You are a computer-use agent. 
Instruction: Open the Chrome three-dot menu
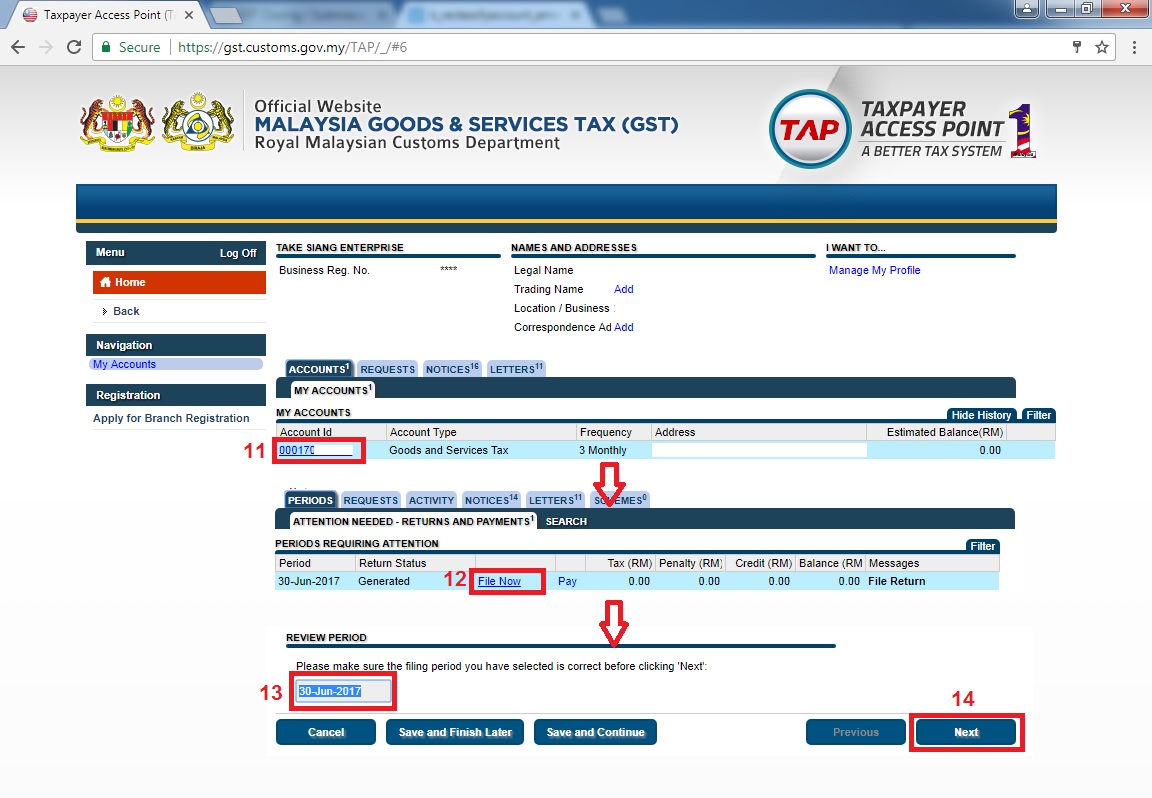[1134, 47]
